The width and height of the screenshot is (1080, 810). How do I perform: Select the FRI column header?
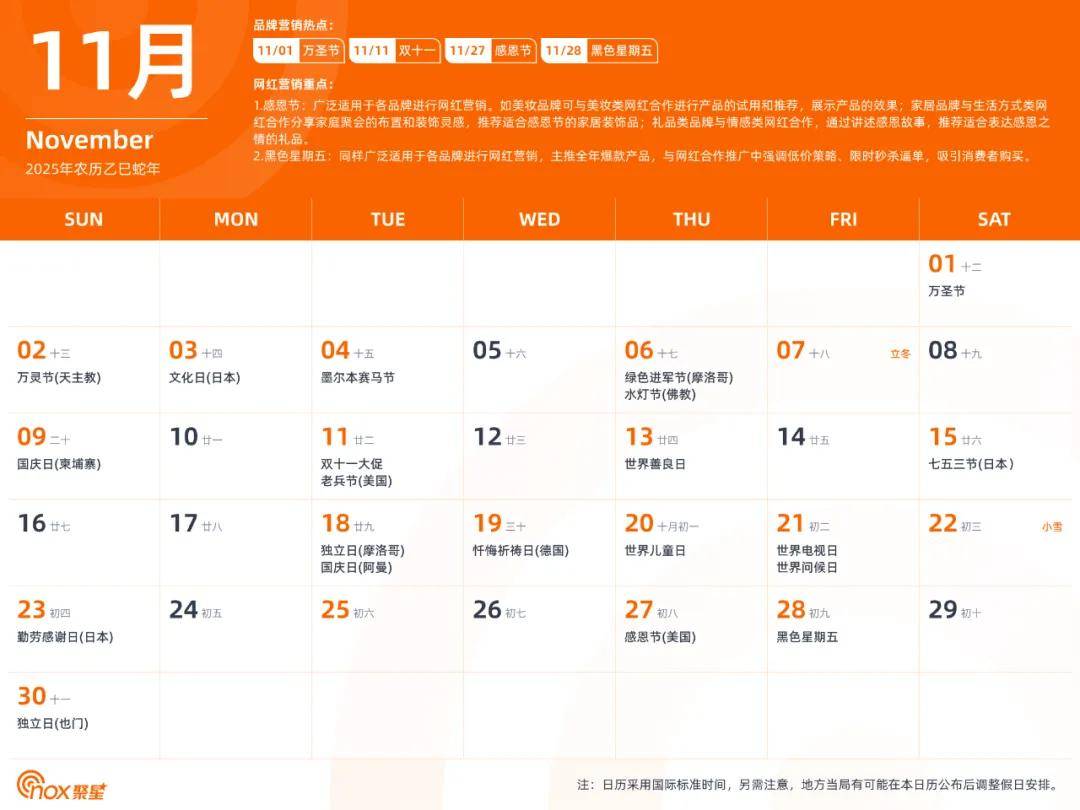pos(843,220)
